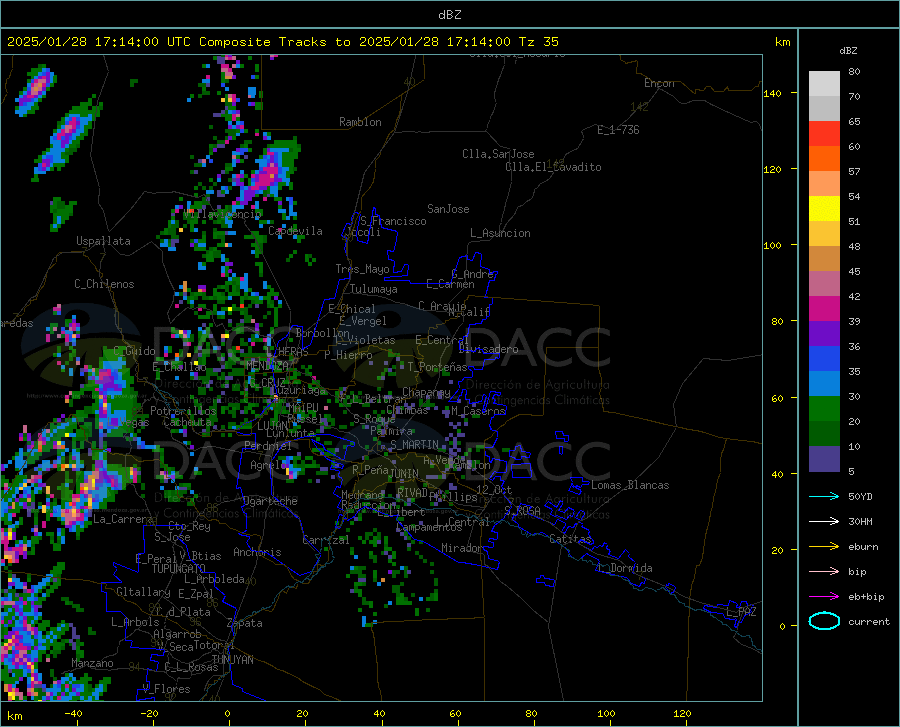The image size is (900, 727).
Task: Click the SanJose map label
Action: (448, 209)
